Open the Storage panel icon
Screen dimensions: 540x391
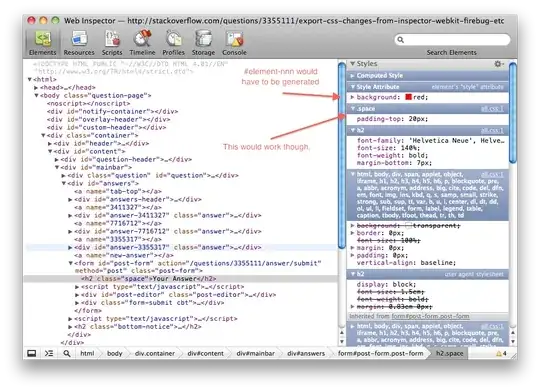tap(203, 39)
